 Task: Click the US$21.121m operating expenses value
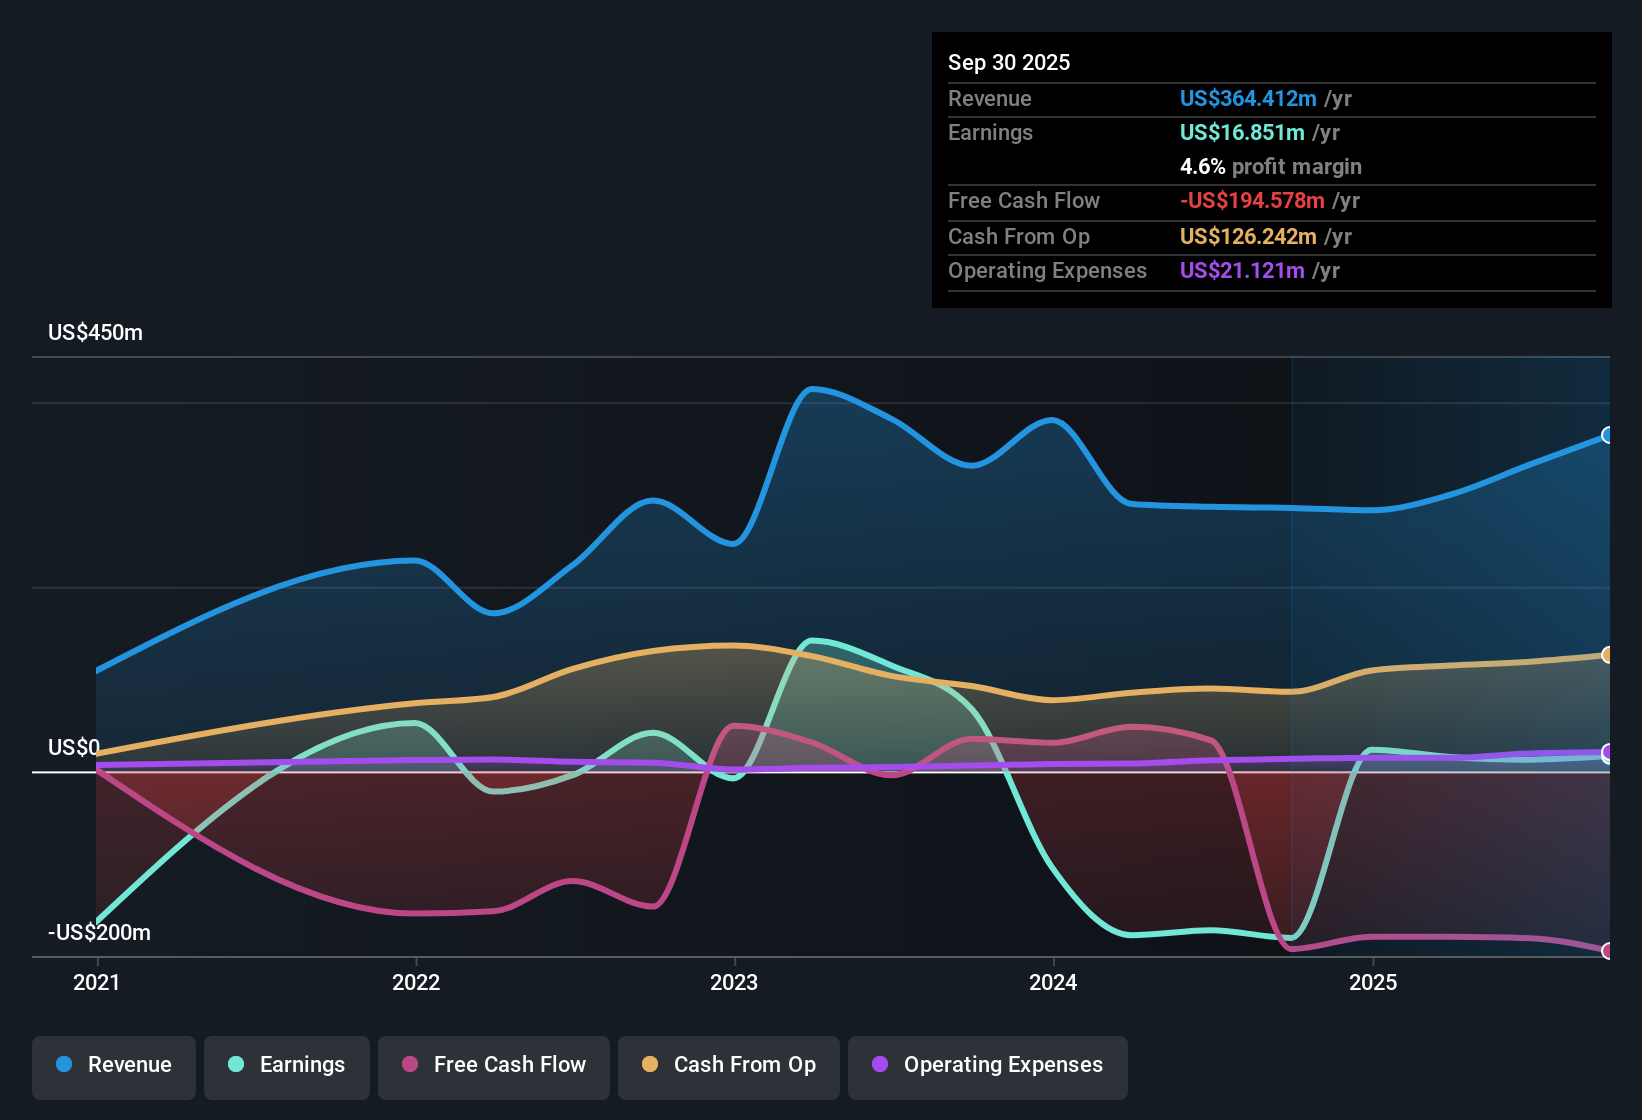(1242, 271)
